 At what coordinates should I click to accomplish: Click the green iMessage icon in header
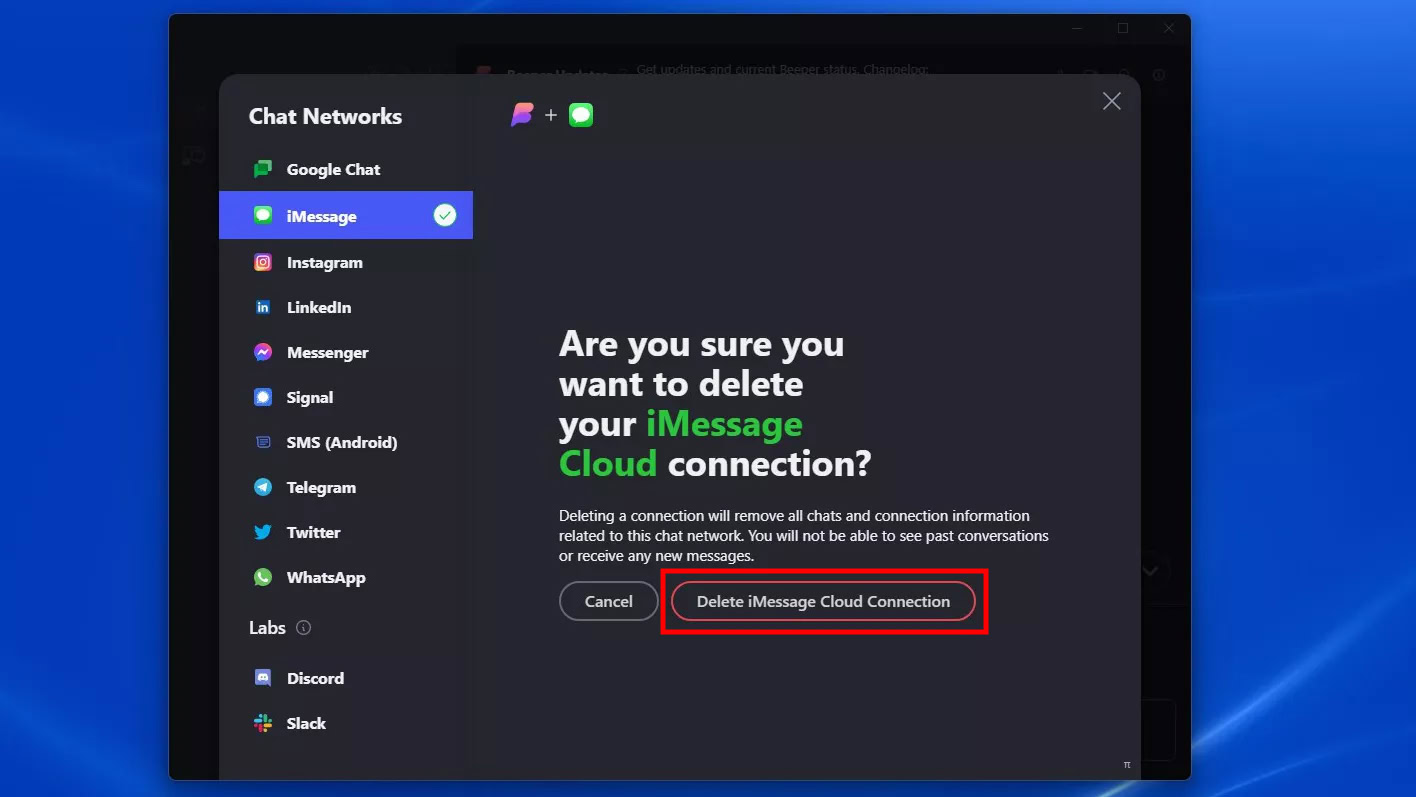[581, 115]
